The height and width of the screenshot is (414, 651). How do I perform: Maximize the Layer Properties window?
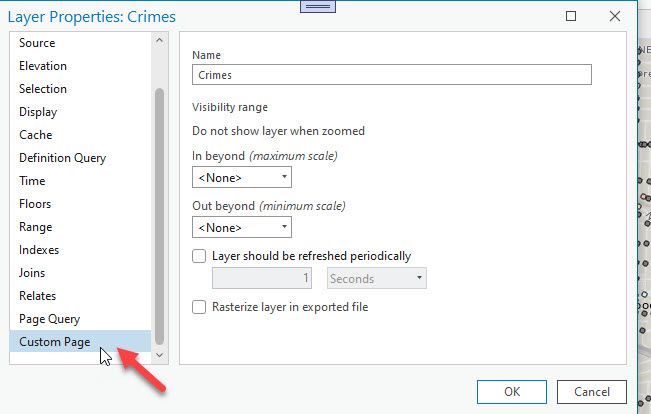tap(571, 17)
